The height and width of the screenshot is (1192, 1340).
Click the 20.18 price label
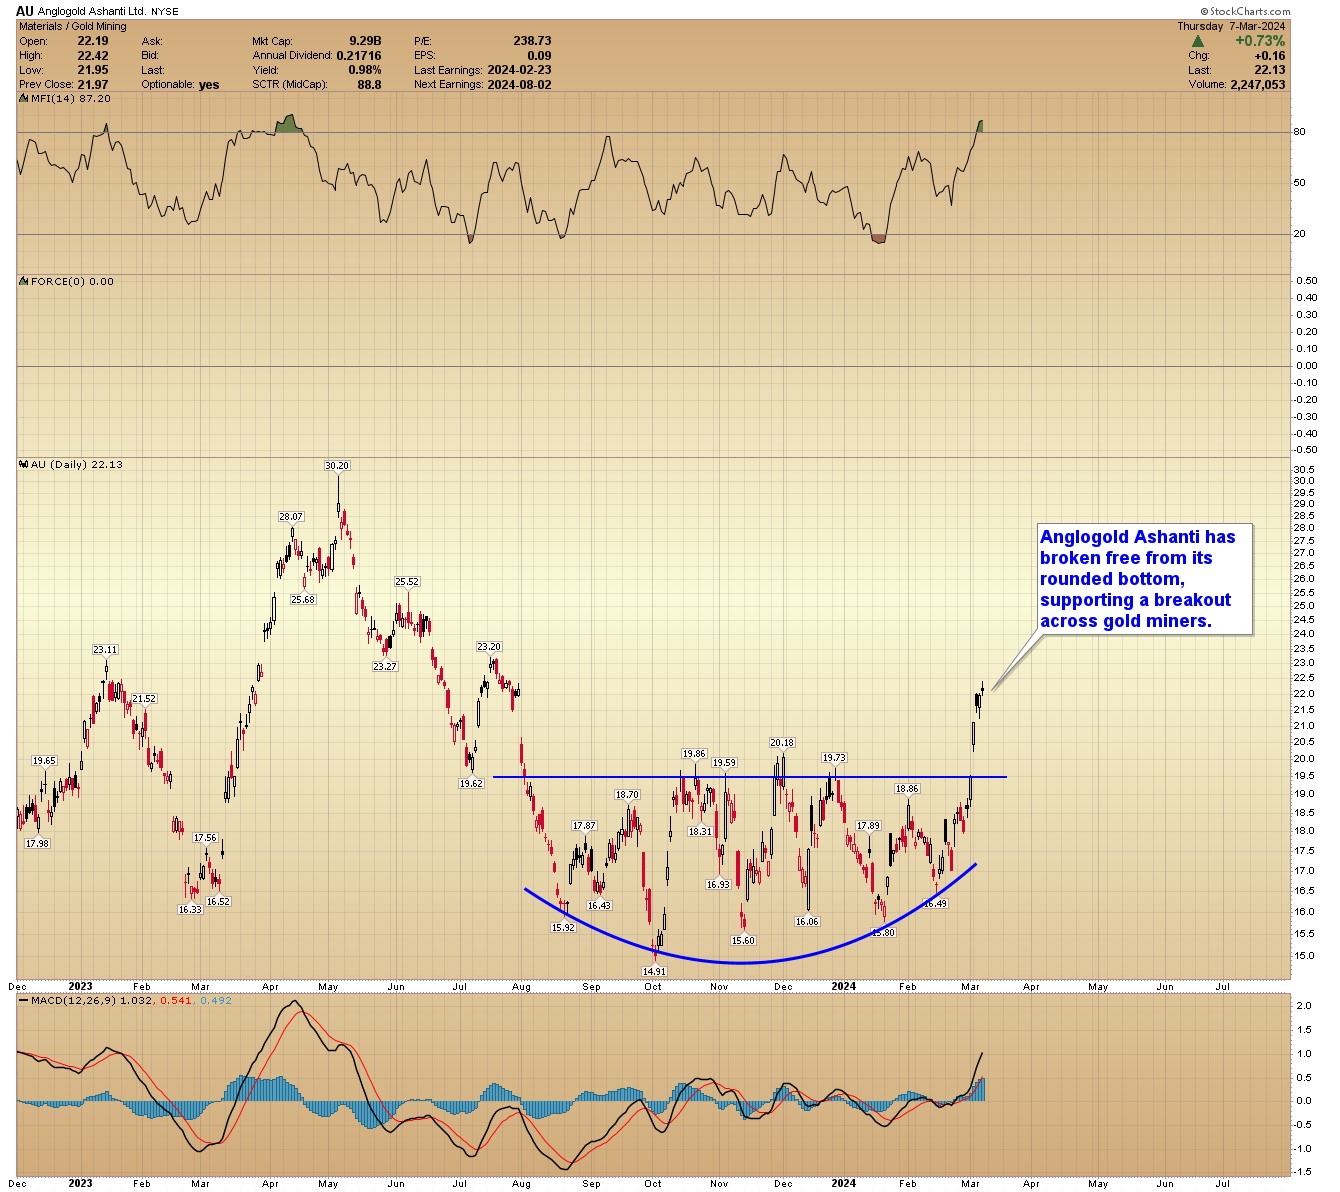[782, 742]
